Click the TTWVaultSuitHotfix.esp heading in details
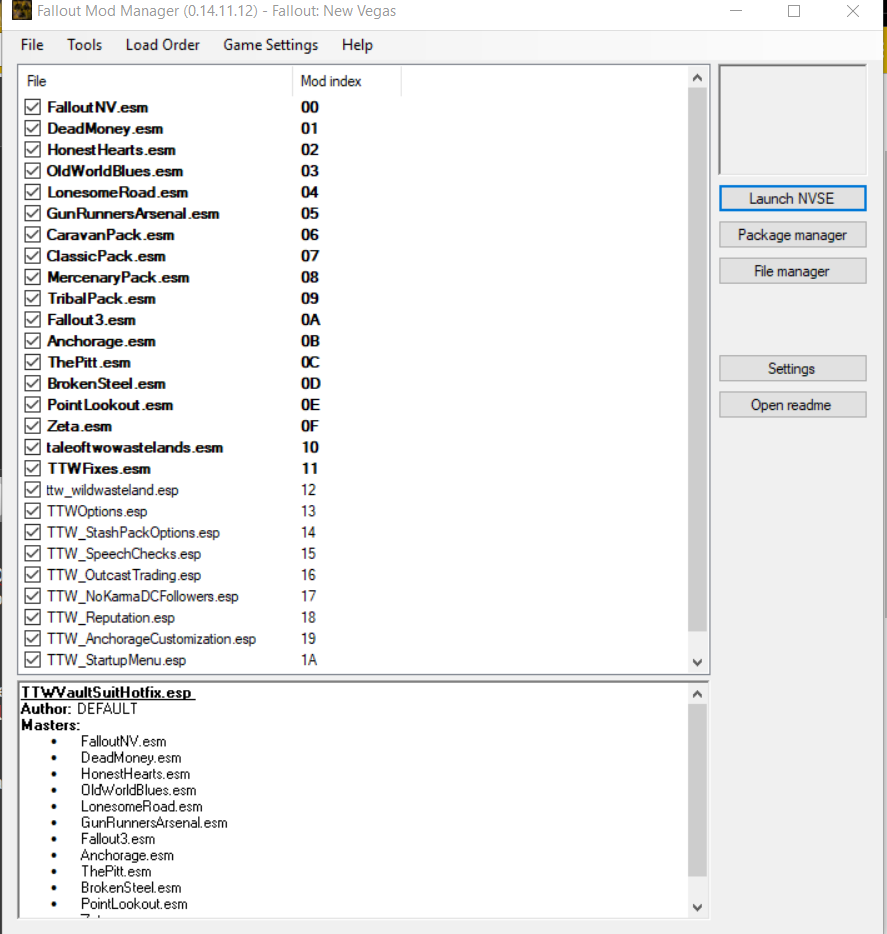 (x=108, y=692)
